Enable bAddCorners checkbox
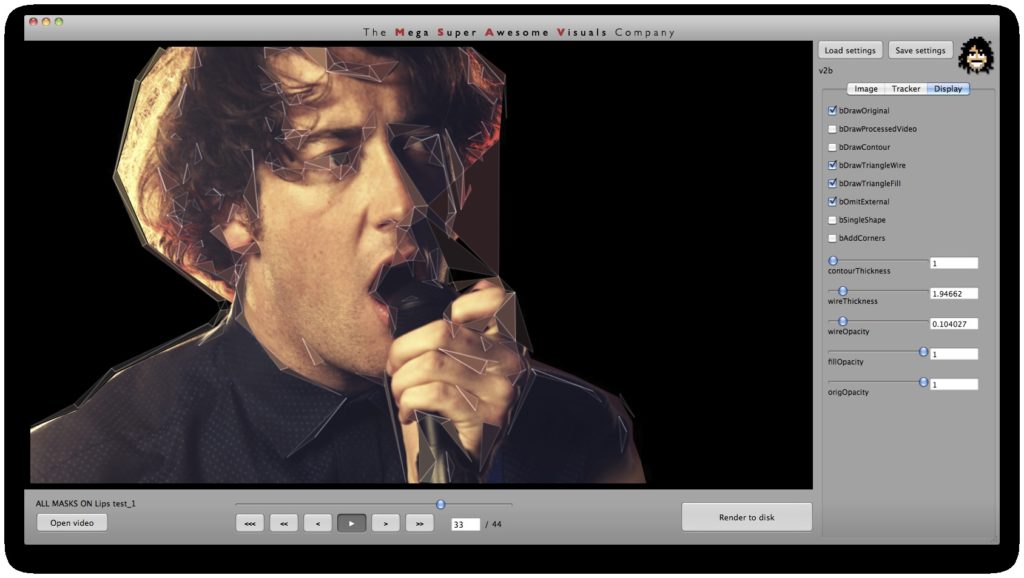 832,238
